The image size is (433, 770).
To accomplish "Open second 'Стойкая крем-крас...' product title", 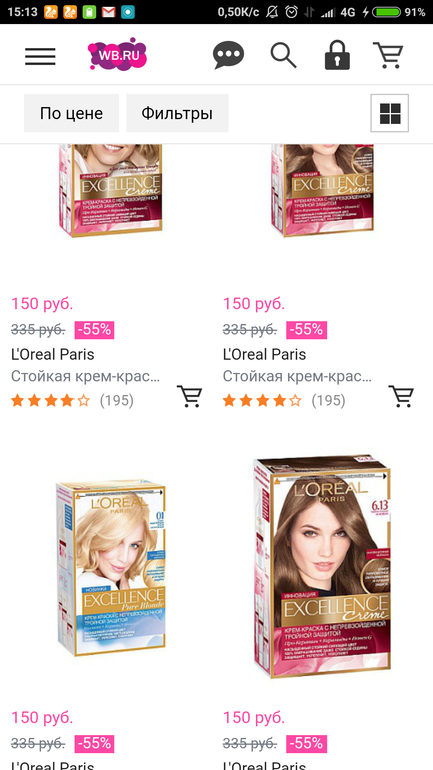I will (297, 377).
